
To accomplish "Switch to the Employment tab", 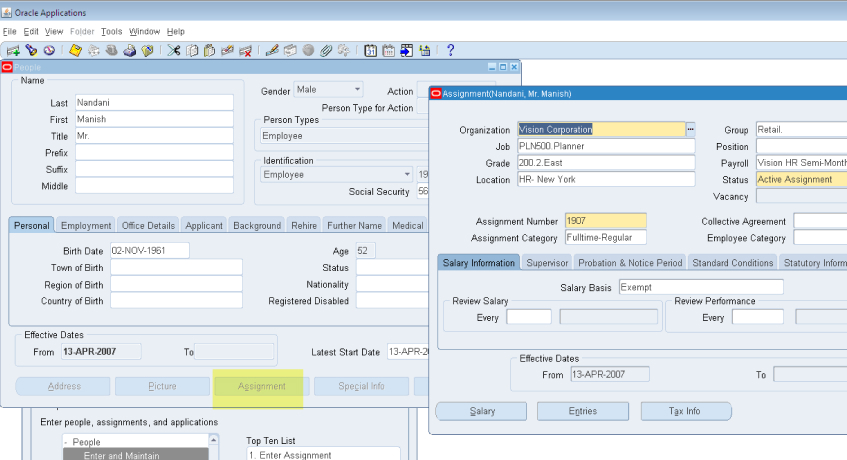I will coord(85,226).
